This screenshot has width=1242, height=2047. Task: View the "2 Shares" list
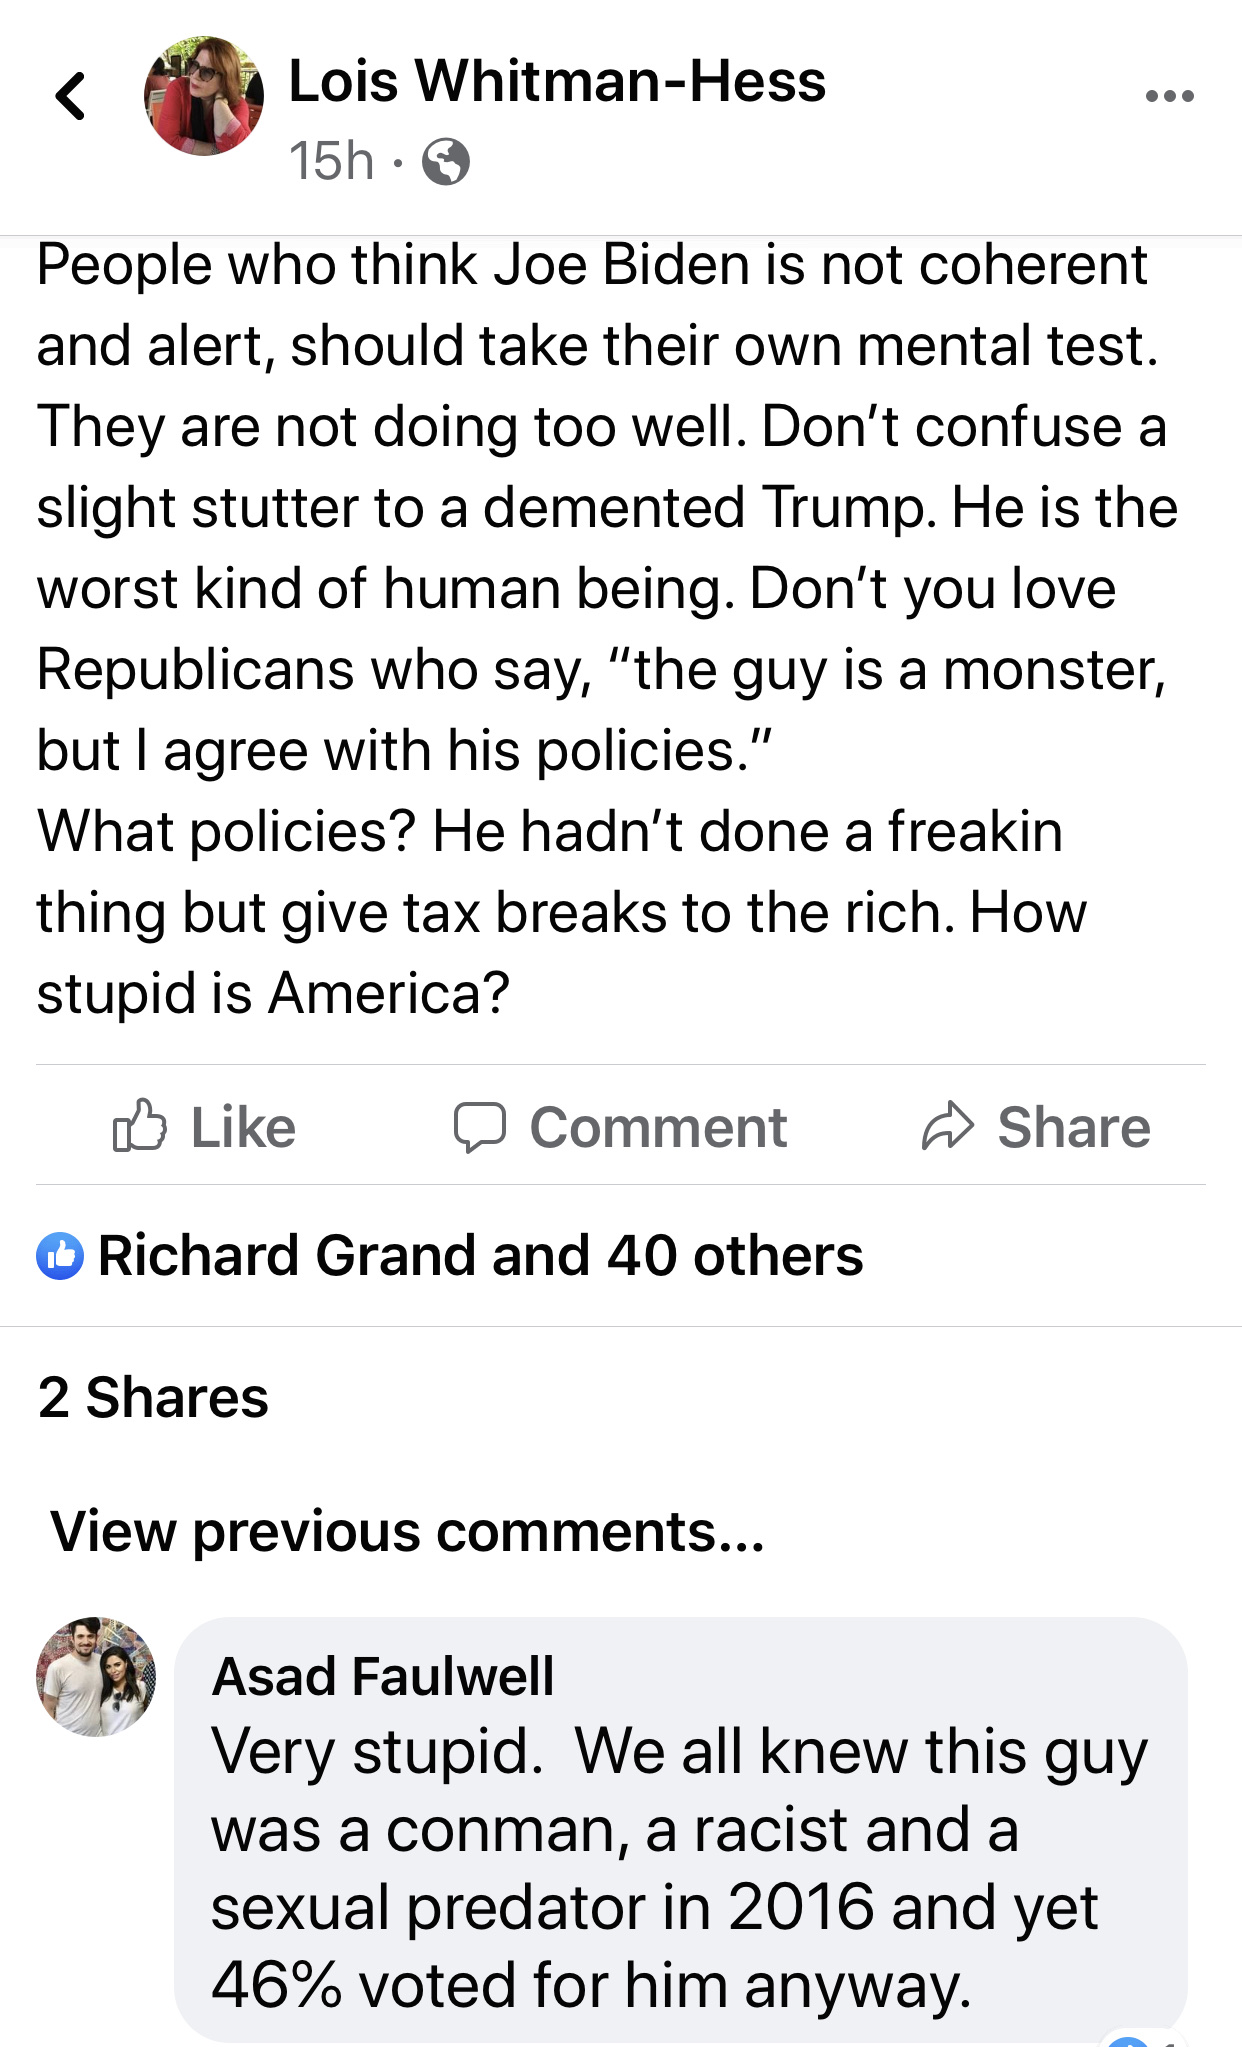(153, 1397)
